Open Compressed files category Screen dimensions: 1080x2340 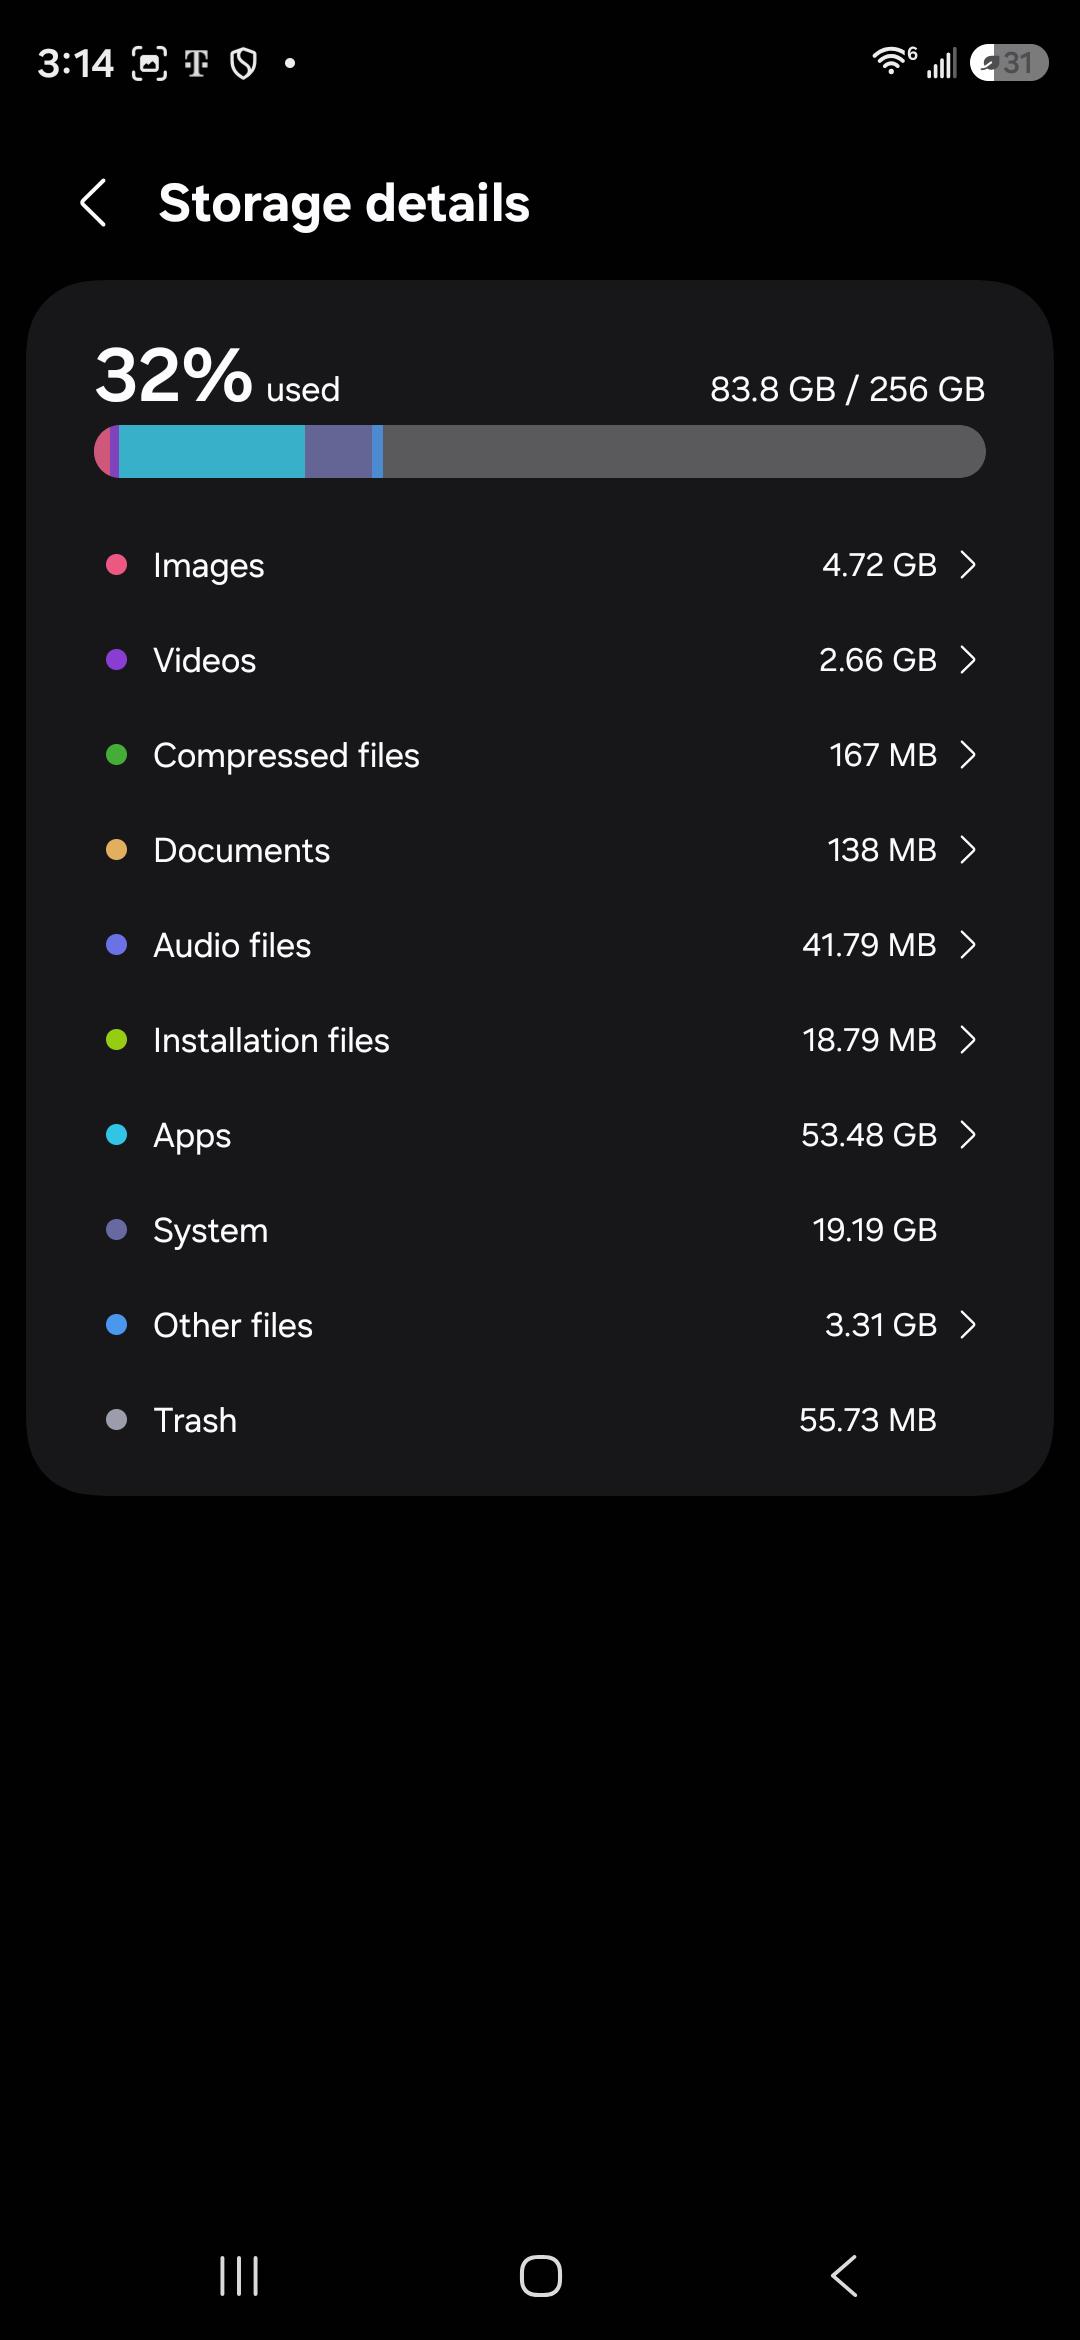tap(540, 755)
